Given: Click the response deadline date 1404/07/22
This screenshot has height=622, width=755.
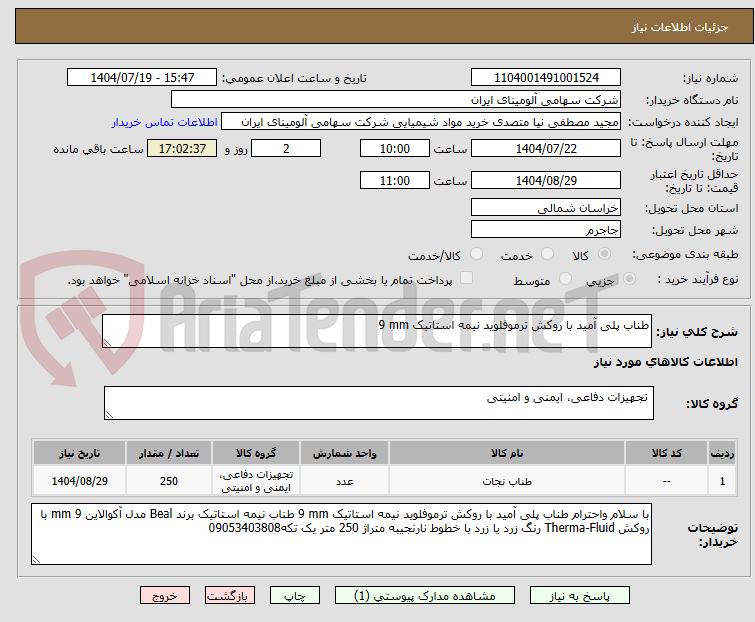Looking at the screenshot, I should point(546,148).
